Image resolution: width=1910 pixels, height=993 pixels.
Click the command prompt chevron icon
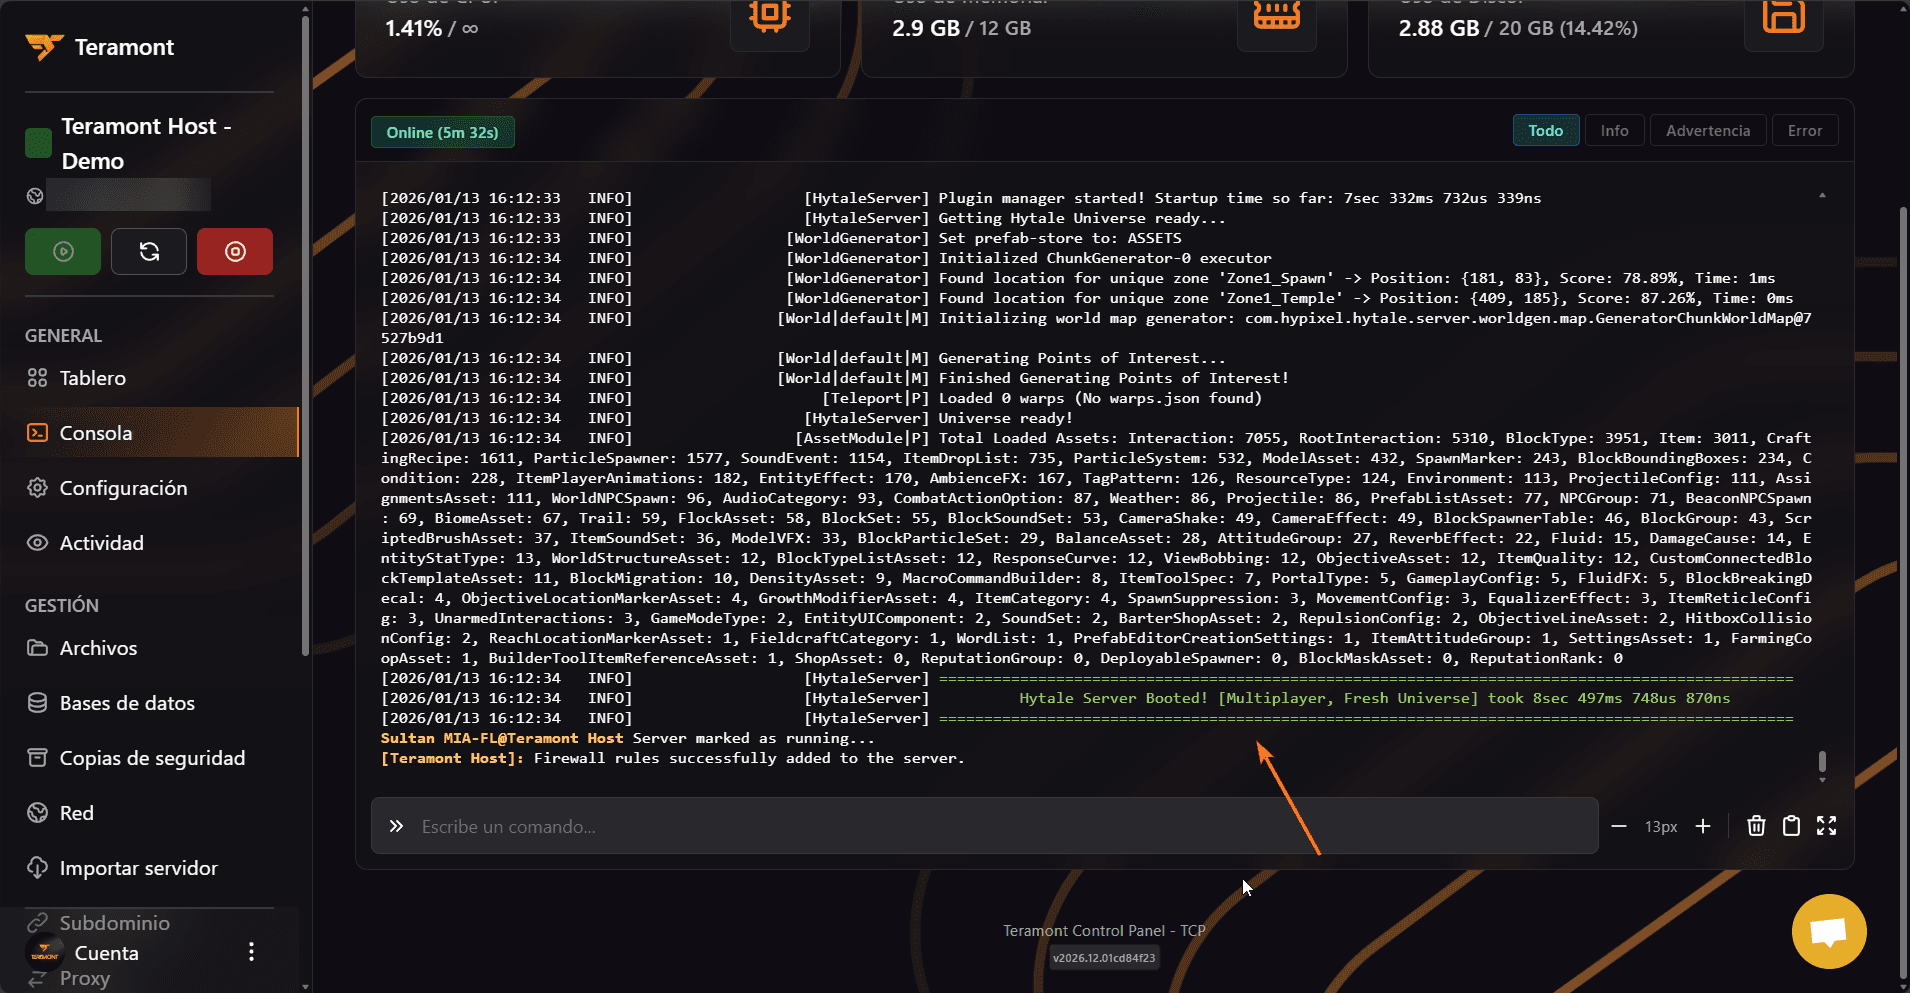tap(396, 826)
